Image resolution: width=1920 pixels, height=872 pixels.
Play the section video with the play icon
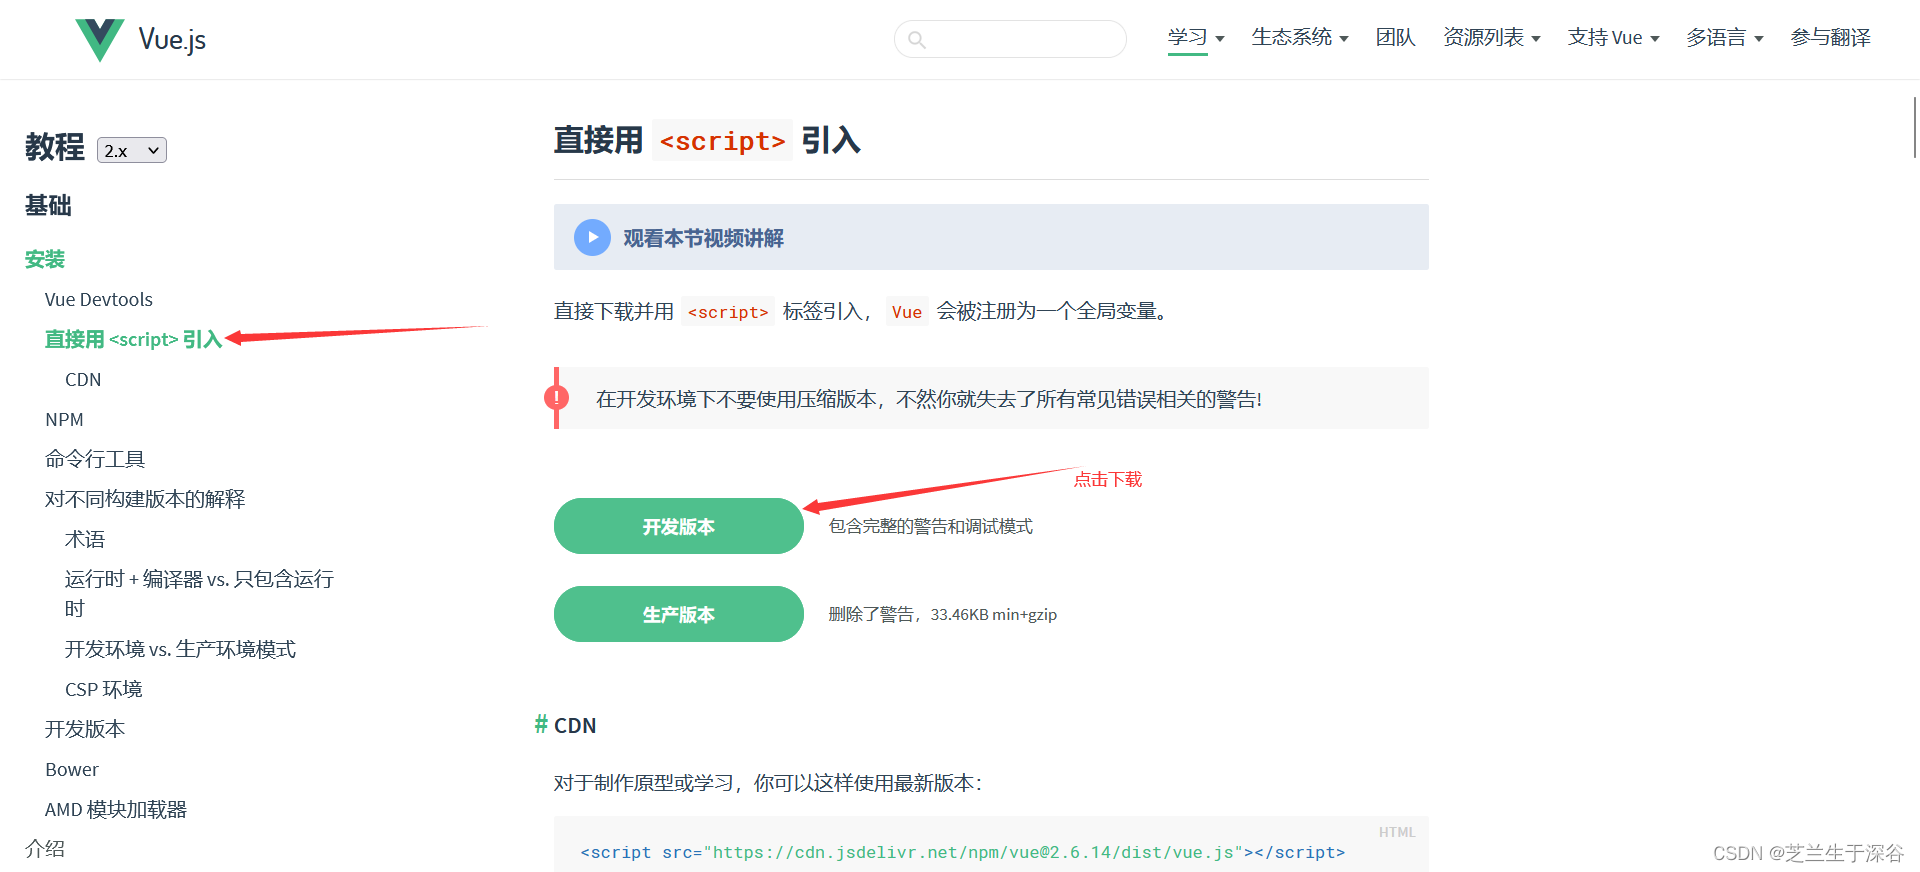tap(592, 237)
